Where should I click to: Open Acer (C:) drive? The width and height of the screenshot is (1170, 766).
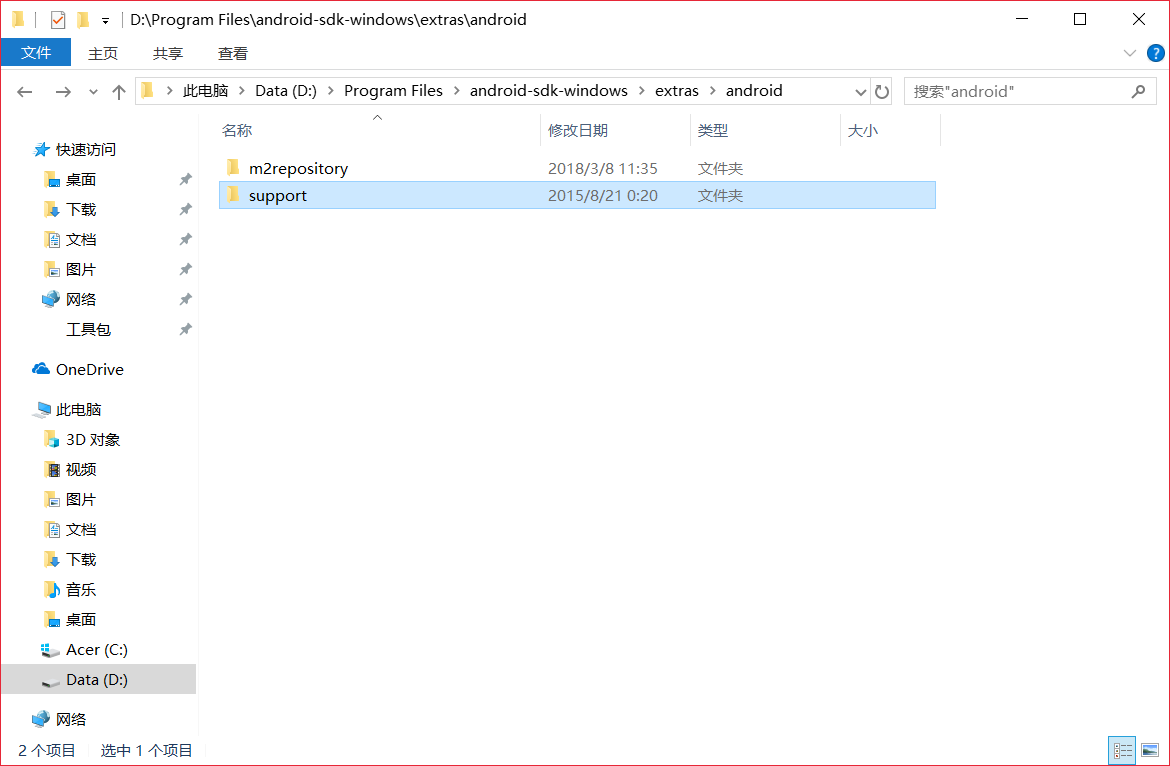pos(97,650)
